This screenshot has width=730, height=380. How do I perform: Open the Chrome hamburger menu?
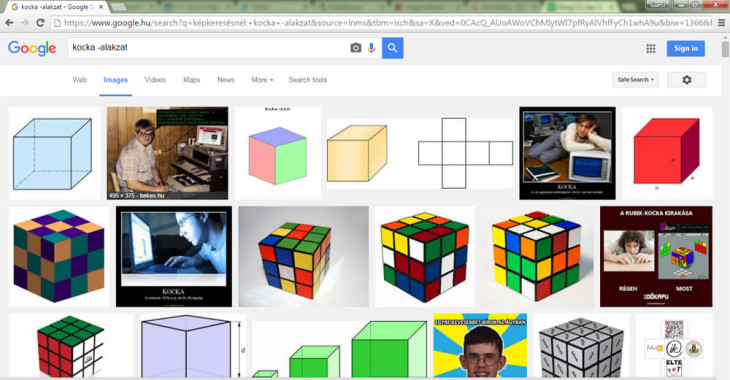click(722, 23)
